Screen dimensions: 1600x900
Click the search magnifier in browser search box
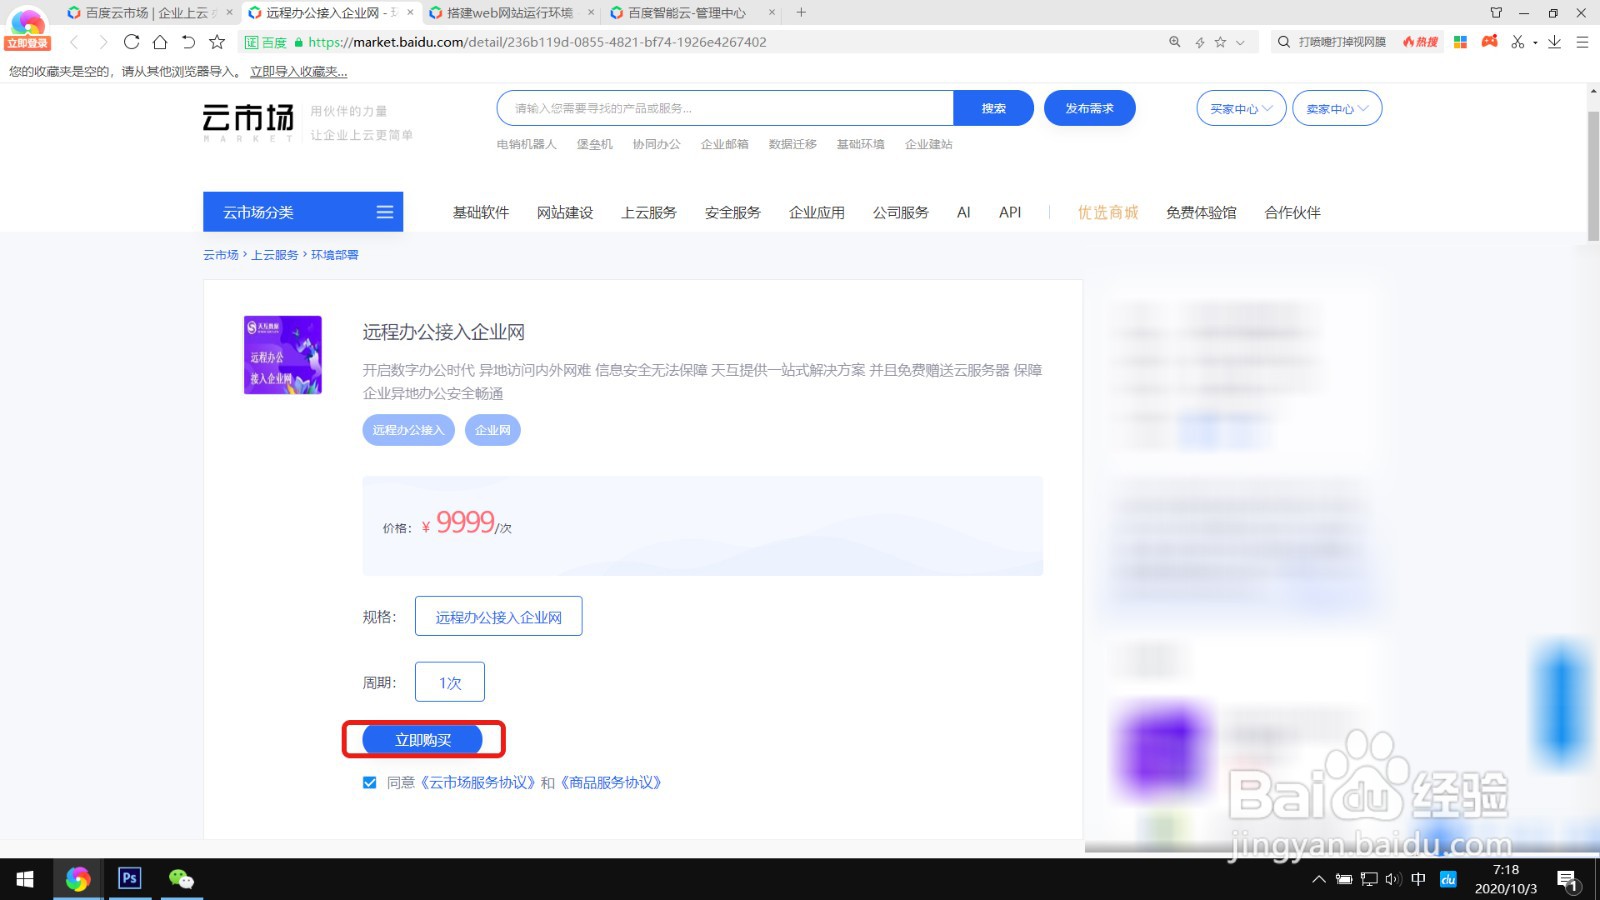1284,42
